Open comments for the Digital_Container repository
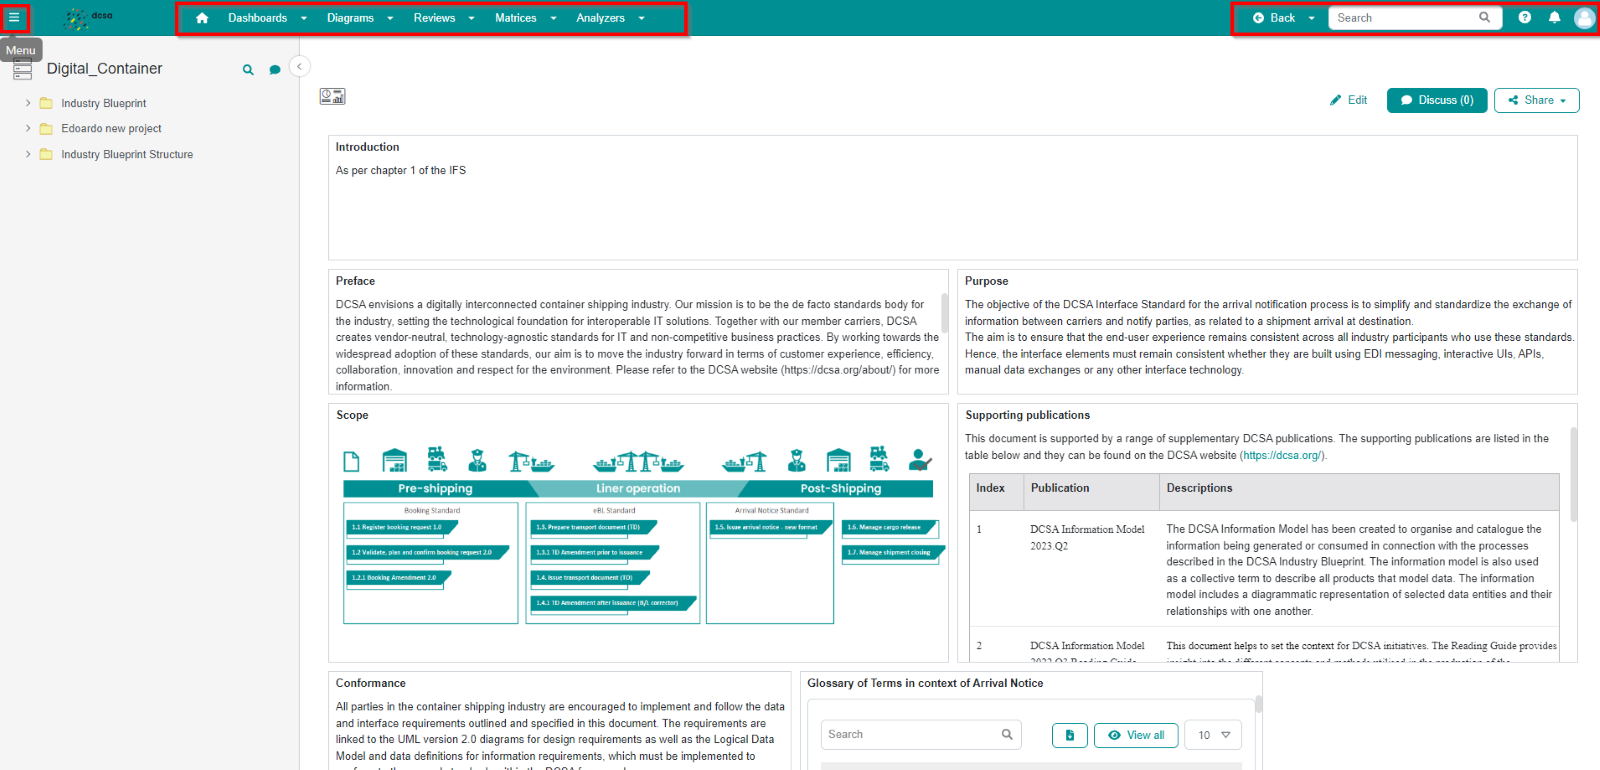1600x770 pixels. (275, 70)
